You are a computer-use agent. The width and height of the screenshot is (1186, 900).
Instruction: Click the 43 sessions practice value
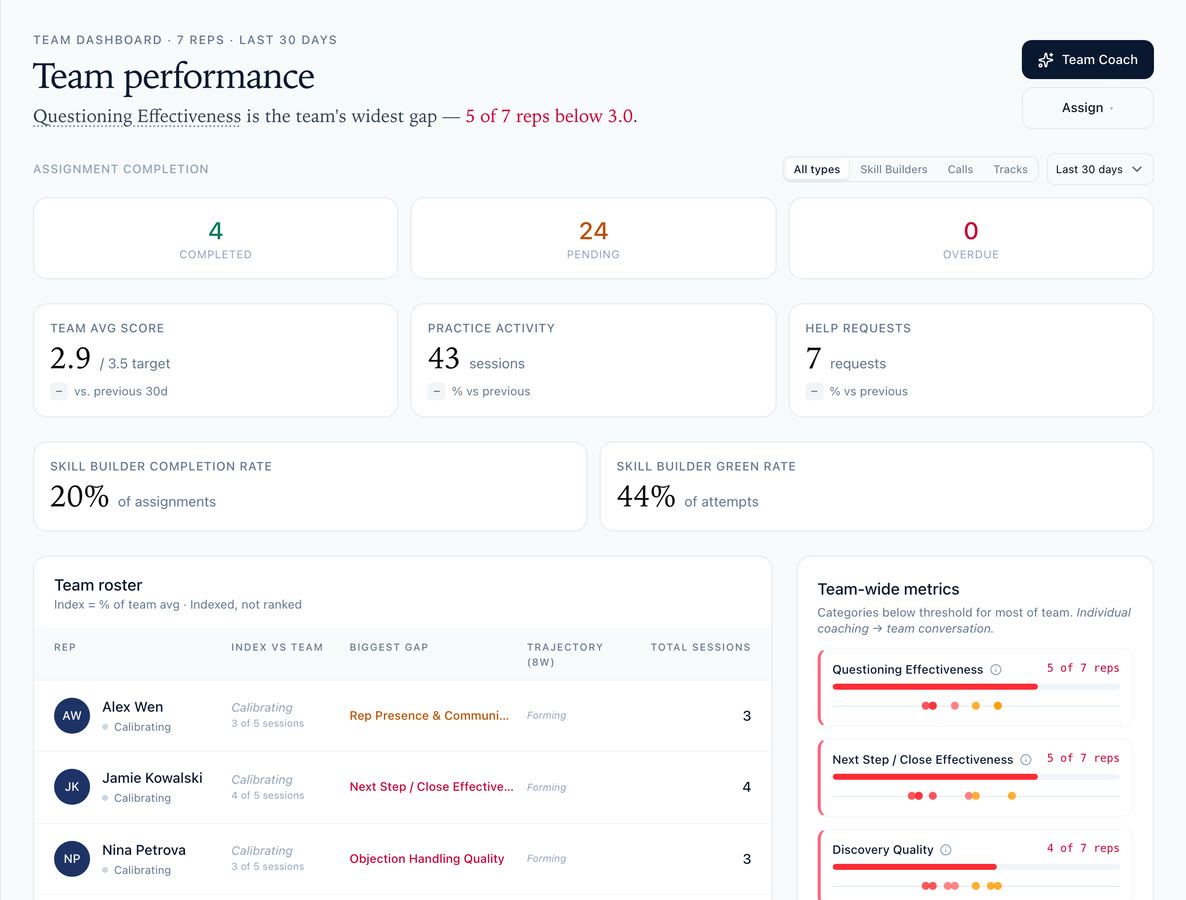(443, 358)
